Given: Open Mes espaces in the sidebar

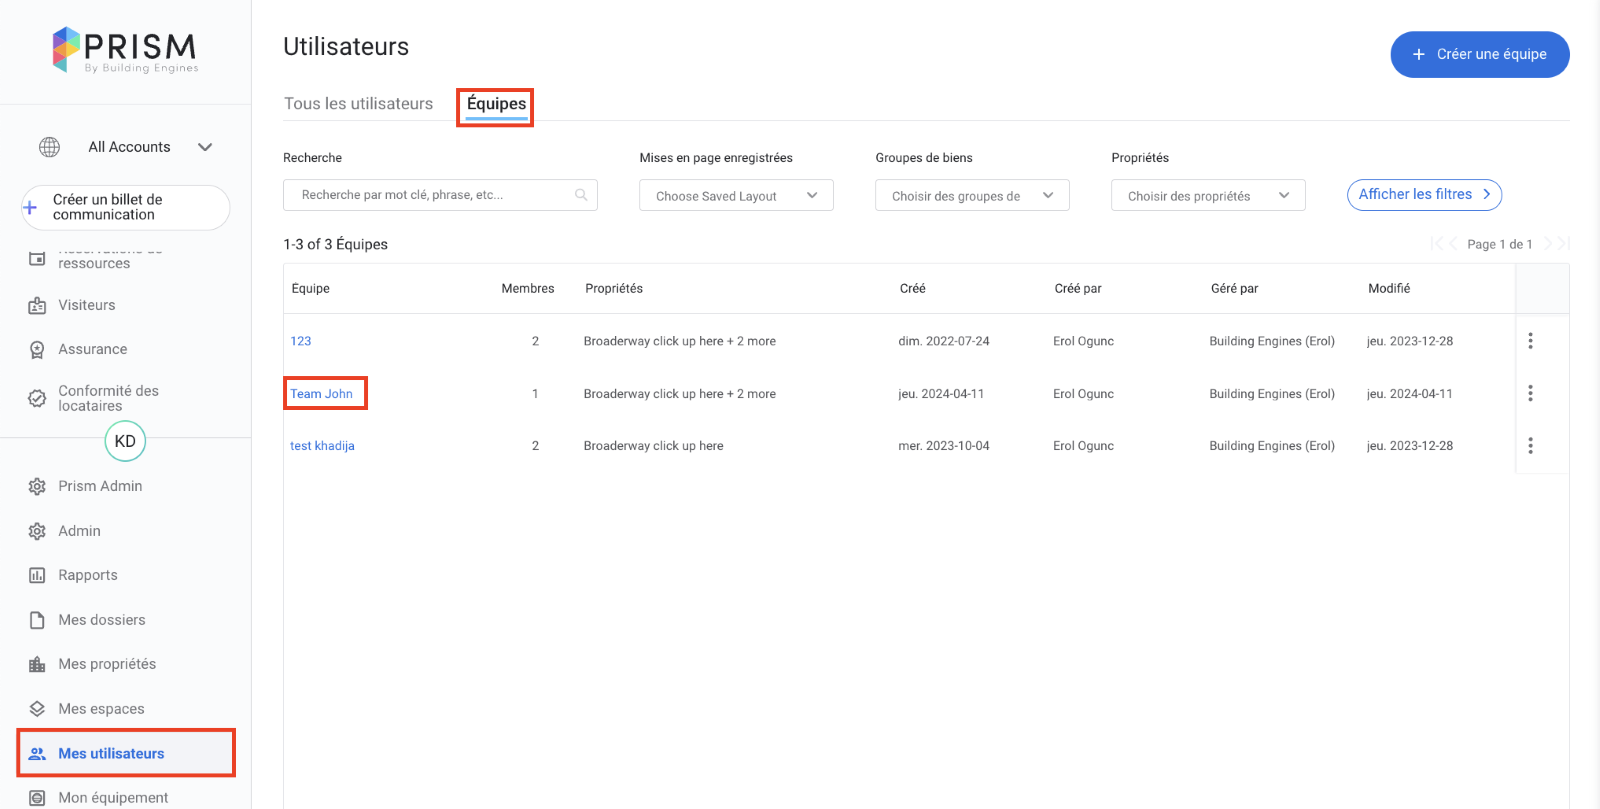Looking at the screenshot, I should coord(101,709).
